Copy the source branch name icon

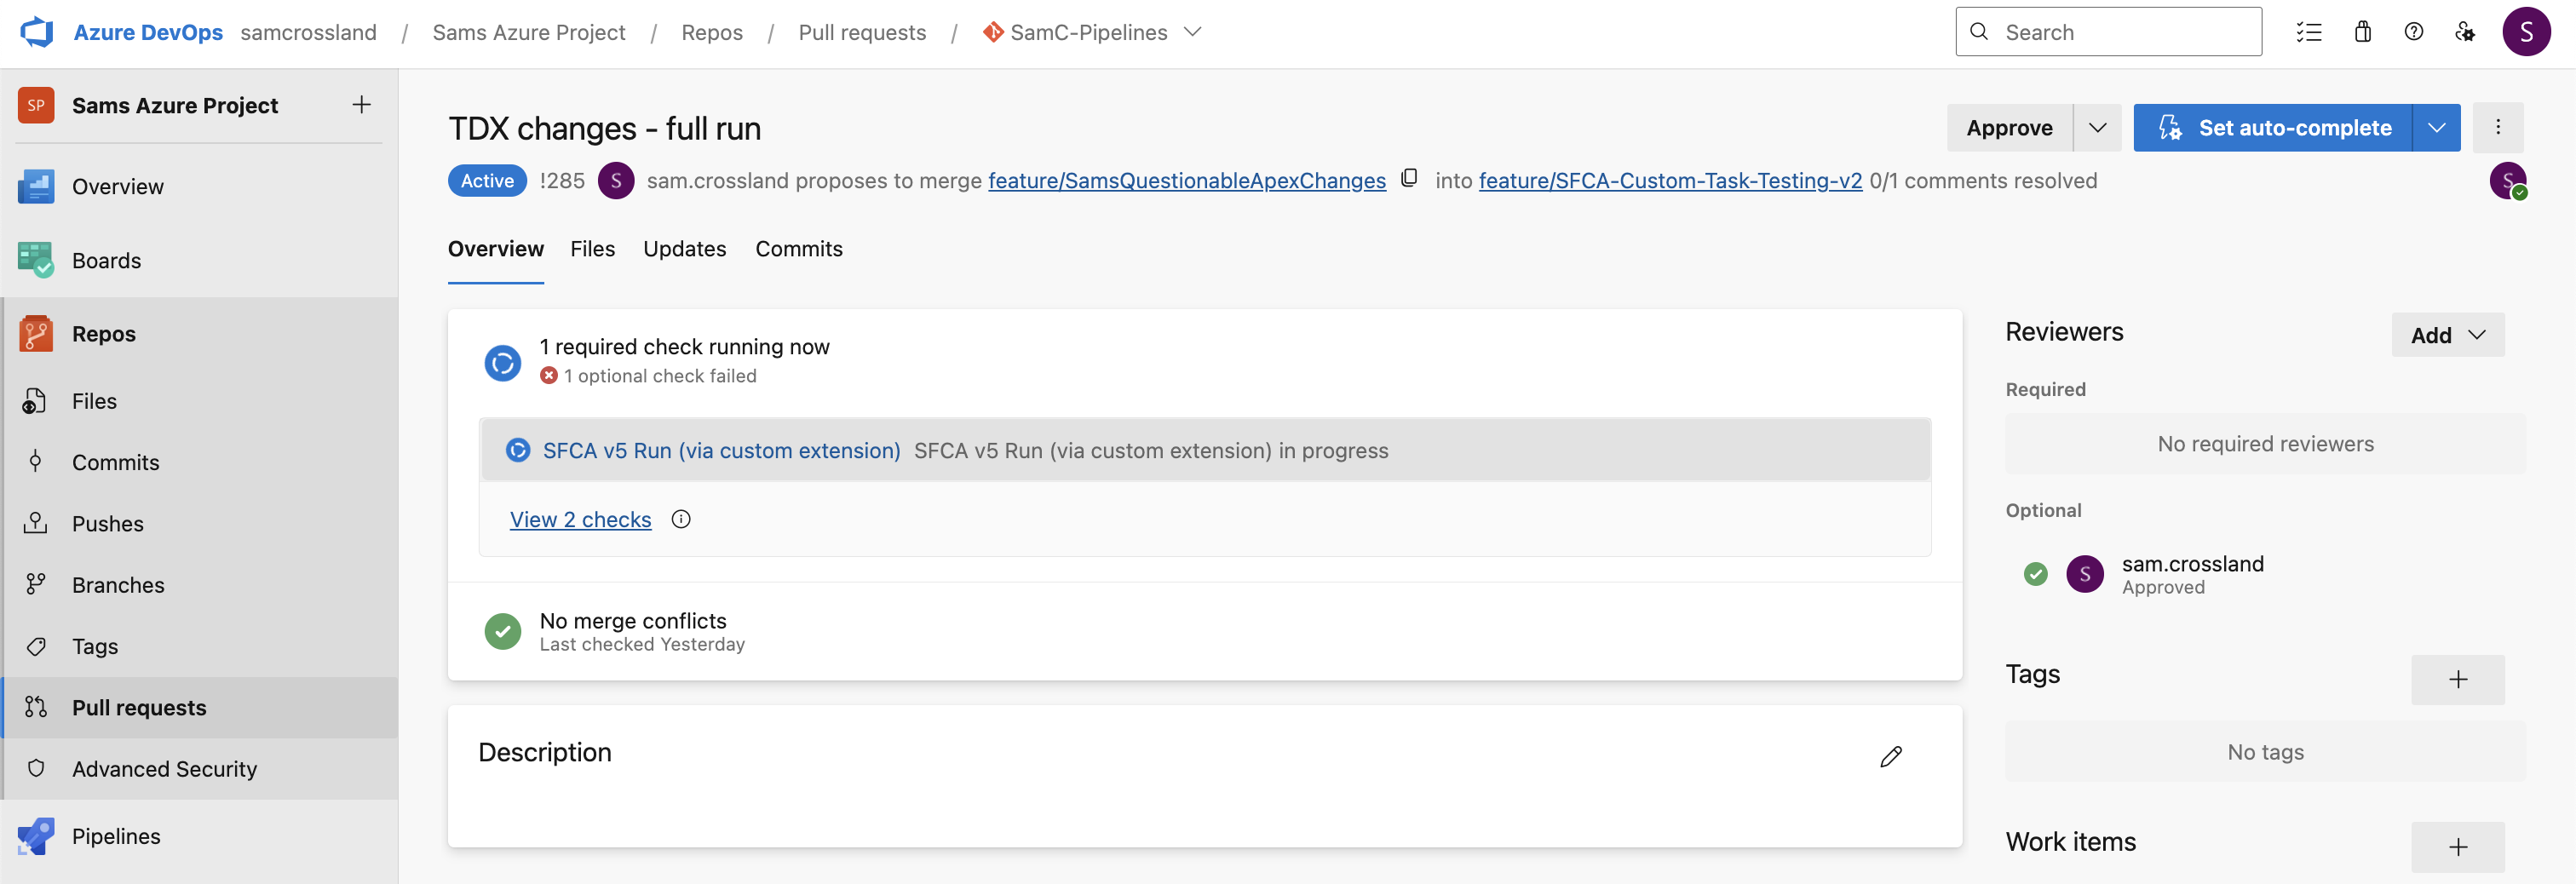pos(1409,179)
